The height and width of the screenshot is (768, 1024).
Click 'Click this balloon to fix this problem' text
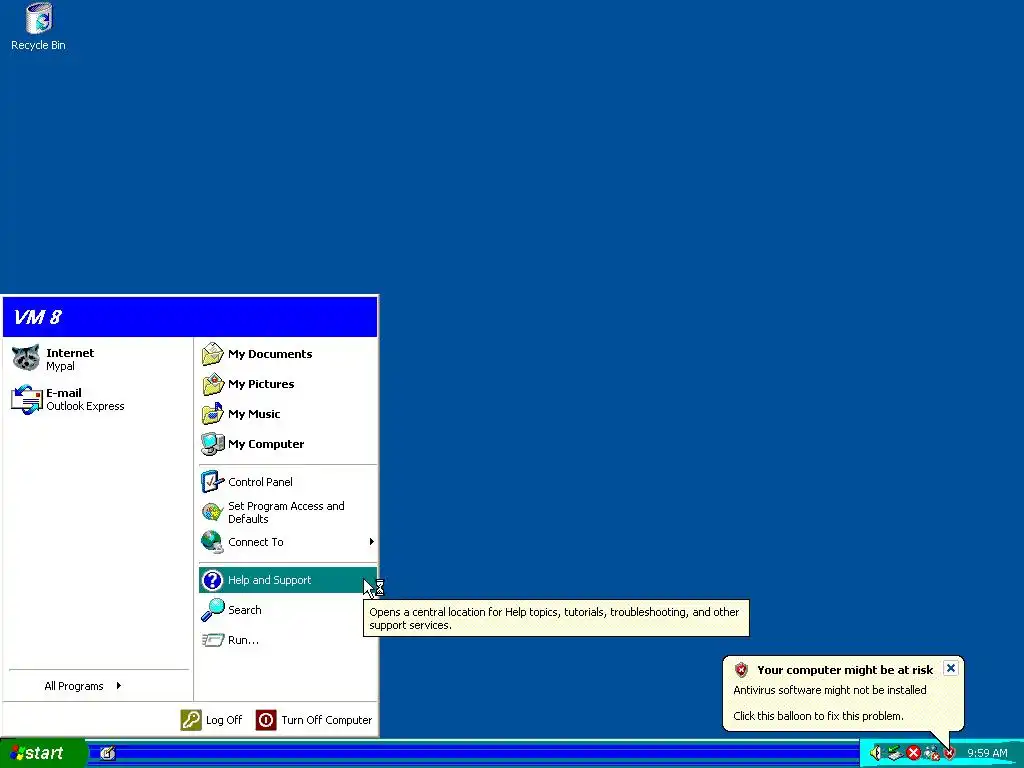818,716
